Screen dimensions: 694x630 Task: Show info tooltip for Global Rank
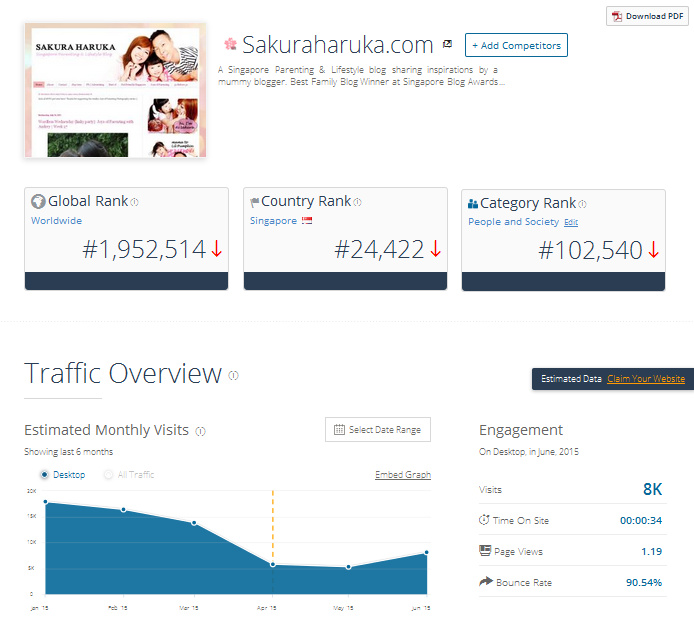(x=135, y=202)
